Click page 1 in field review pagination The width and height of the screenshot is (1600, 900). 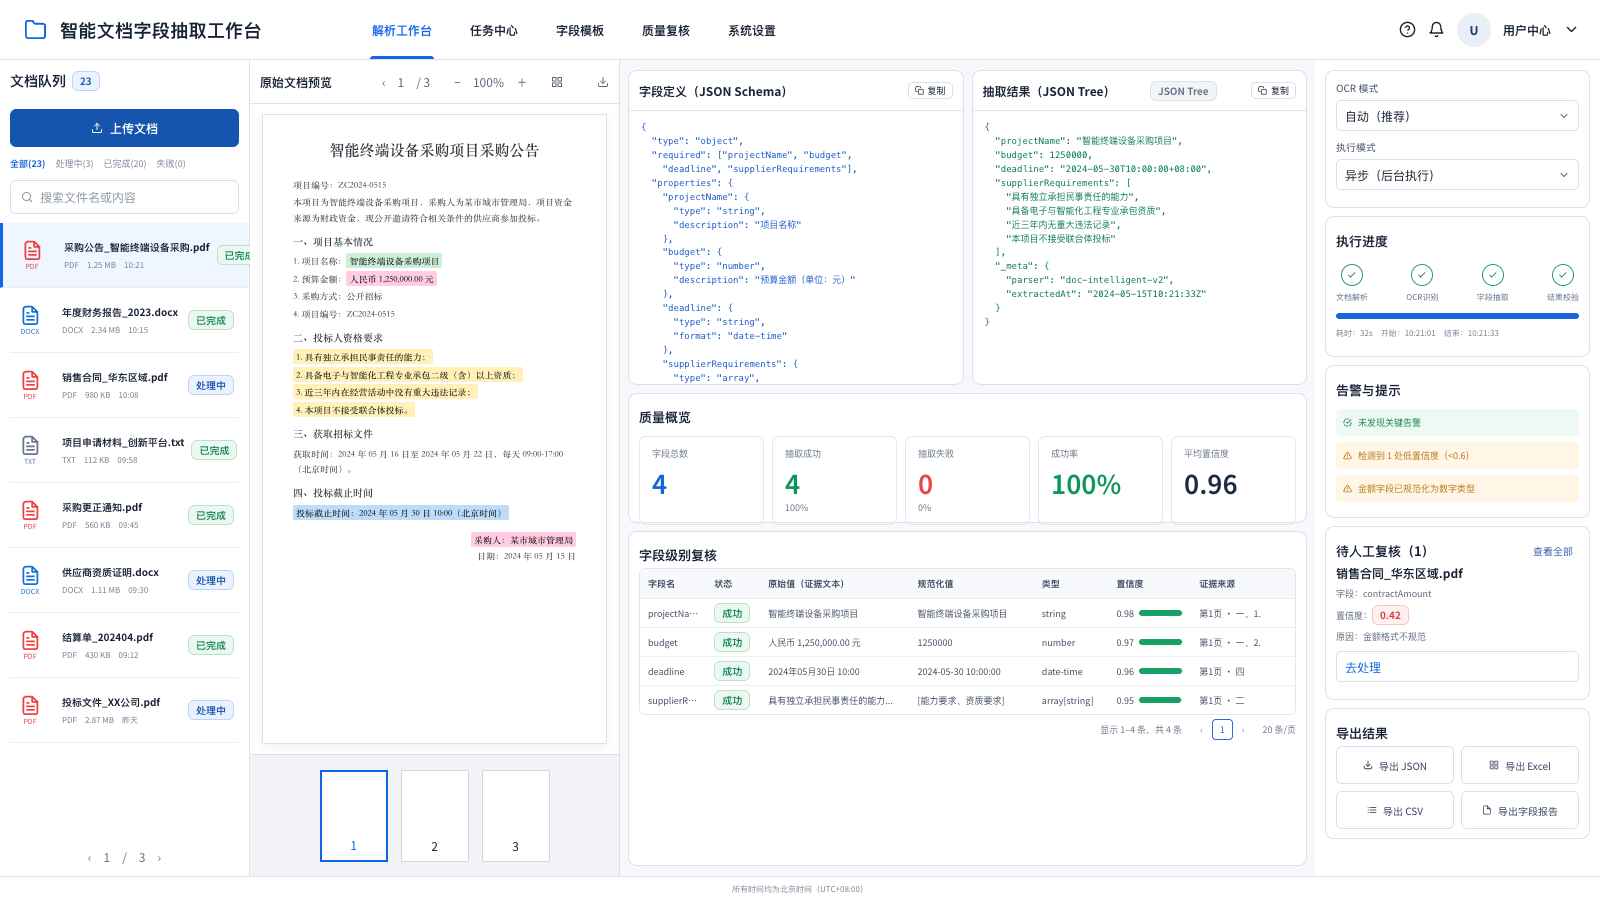point(1222,729)
